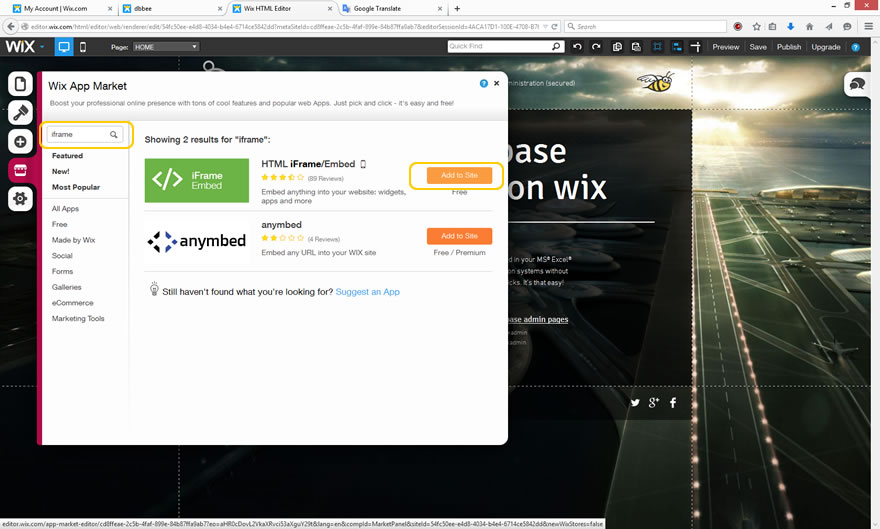The height and width of the screenshot is (529, 880).
Task: Switch to desktop editor view
Action: [64, 47]
